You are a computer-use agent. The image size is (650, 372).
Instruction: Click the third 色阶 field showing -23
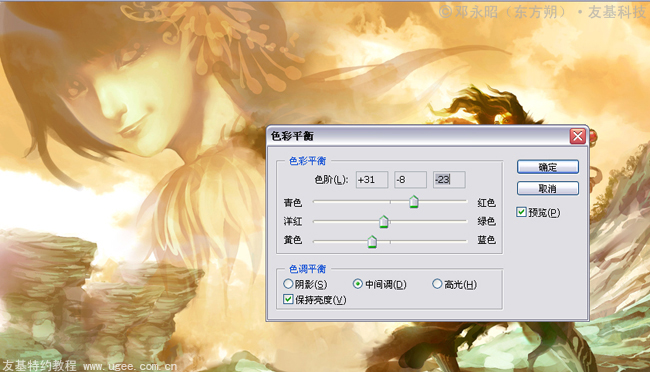pyautogui.click(x=449, y=180)
